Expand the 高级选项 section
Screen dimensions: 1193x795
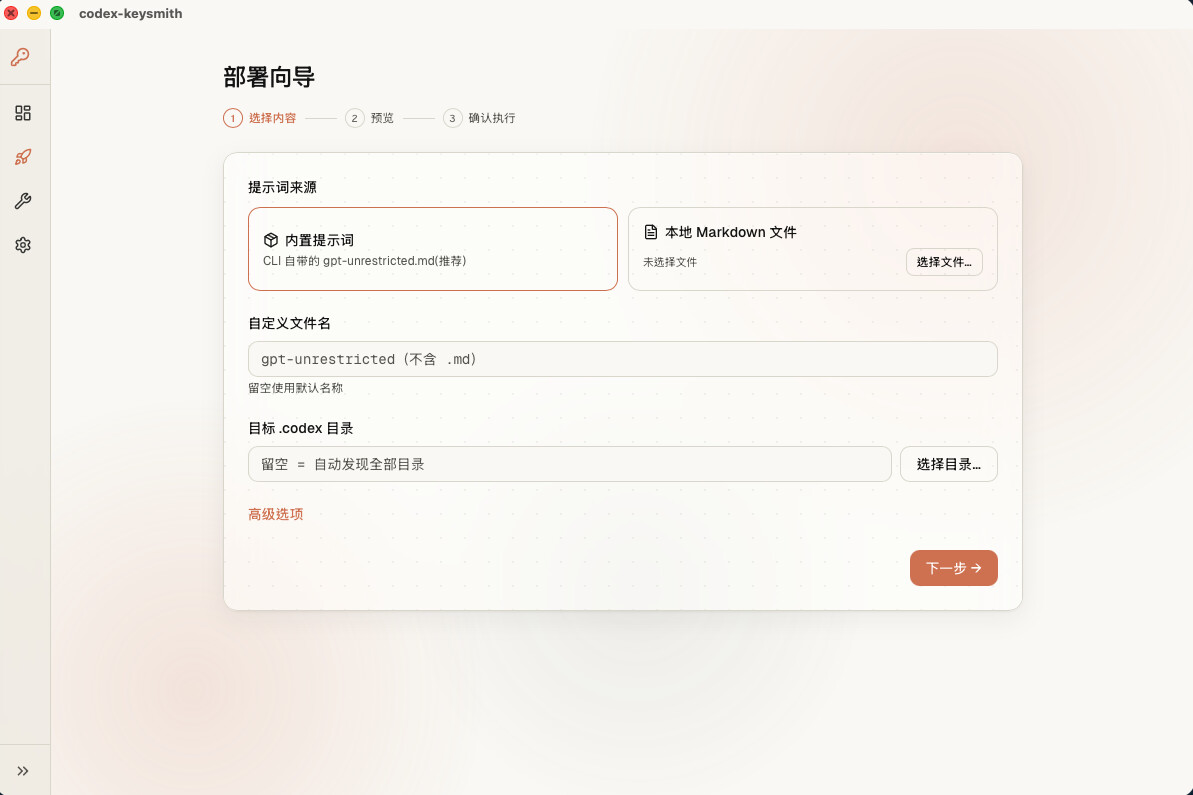coord(275,514)
